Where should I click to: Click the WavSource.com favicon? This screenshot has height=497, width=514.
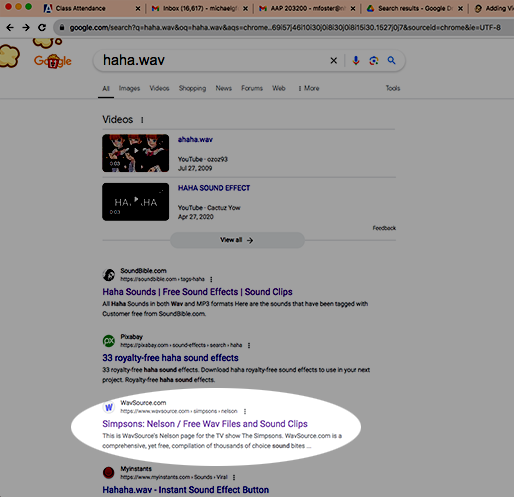109,407
